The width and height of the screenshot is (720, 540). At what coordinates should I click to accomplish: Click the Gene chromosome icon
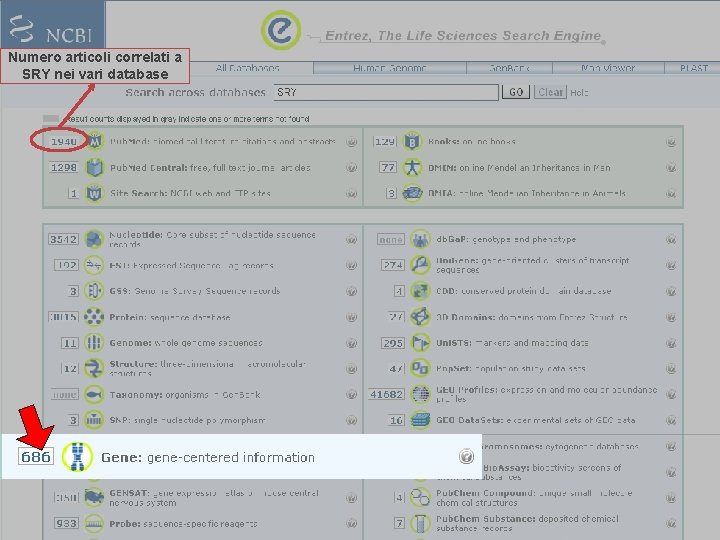tap(78, 457)
